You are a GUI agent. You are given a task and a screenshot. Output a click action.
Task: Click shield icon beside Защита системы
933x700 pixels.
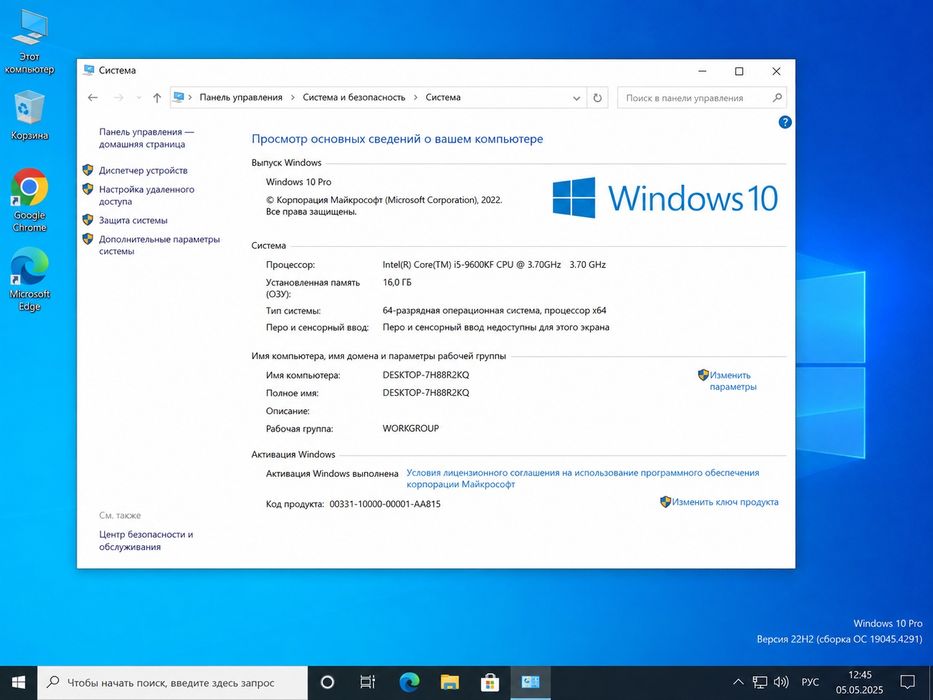87,220
